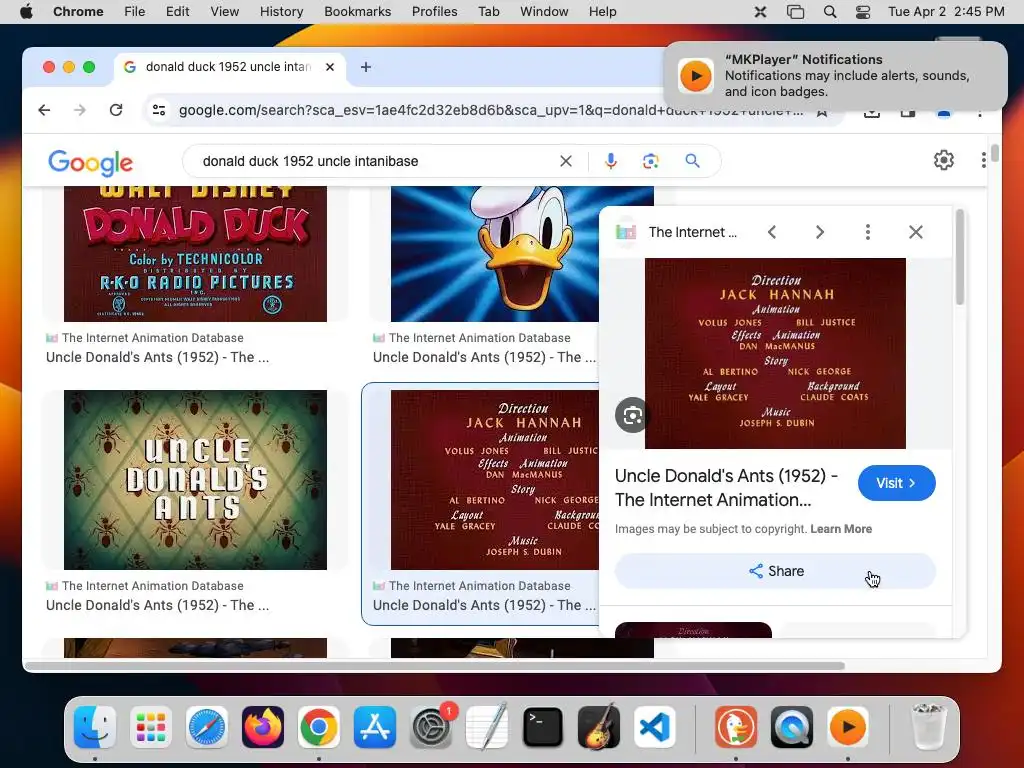This screenshot has width=1024, height=768.
Task: Open the Apple menu
Action: [x=26, y=11]
